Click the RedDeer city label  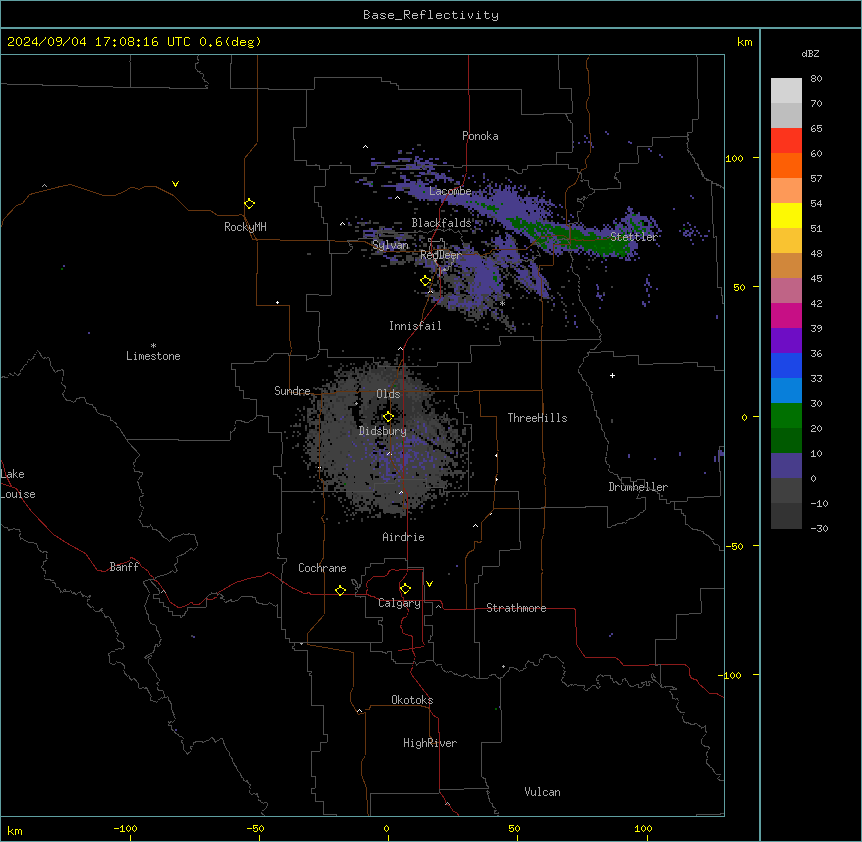440,255
